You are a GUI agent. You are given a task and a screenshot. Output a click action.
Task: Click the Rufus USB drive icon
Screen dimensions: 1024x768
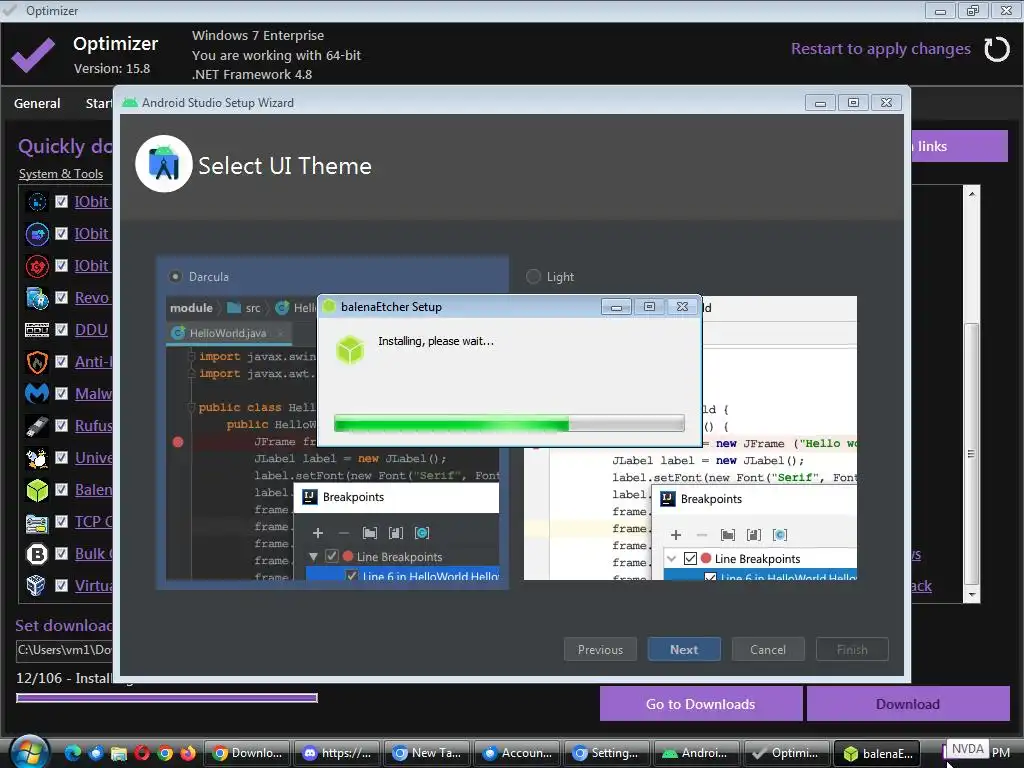37,426
